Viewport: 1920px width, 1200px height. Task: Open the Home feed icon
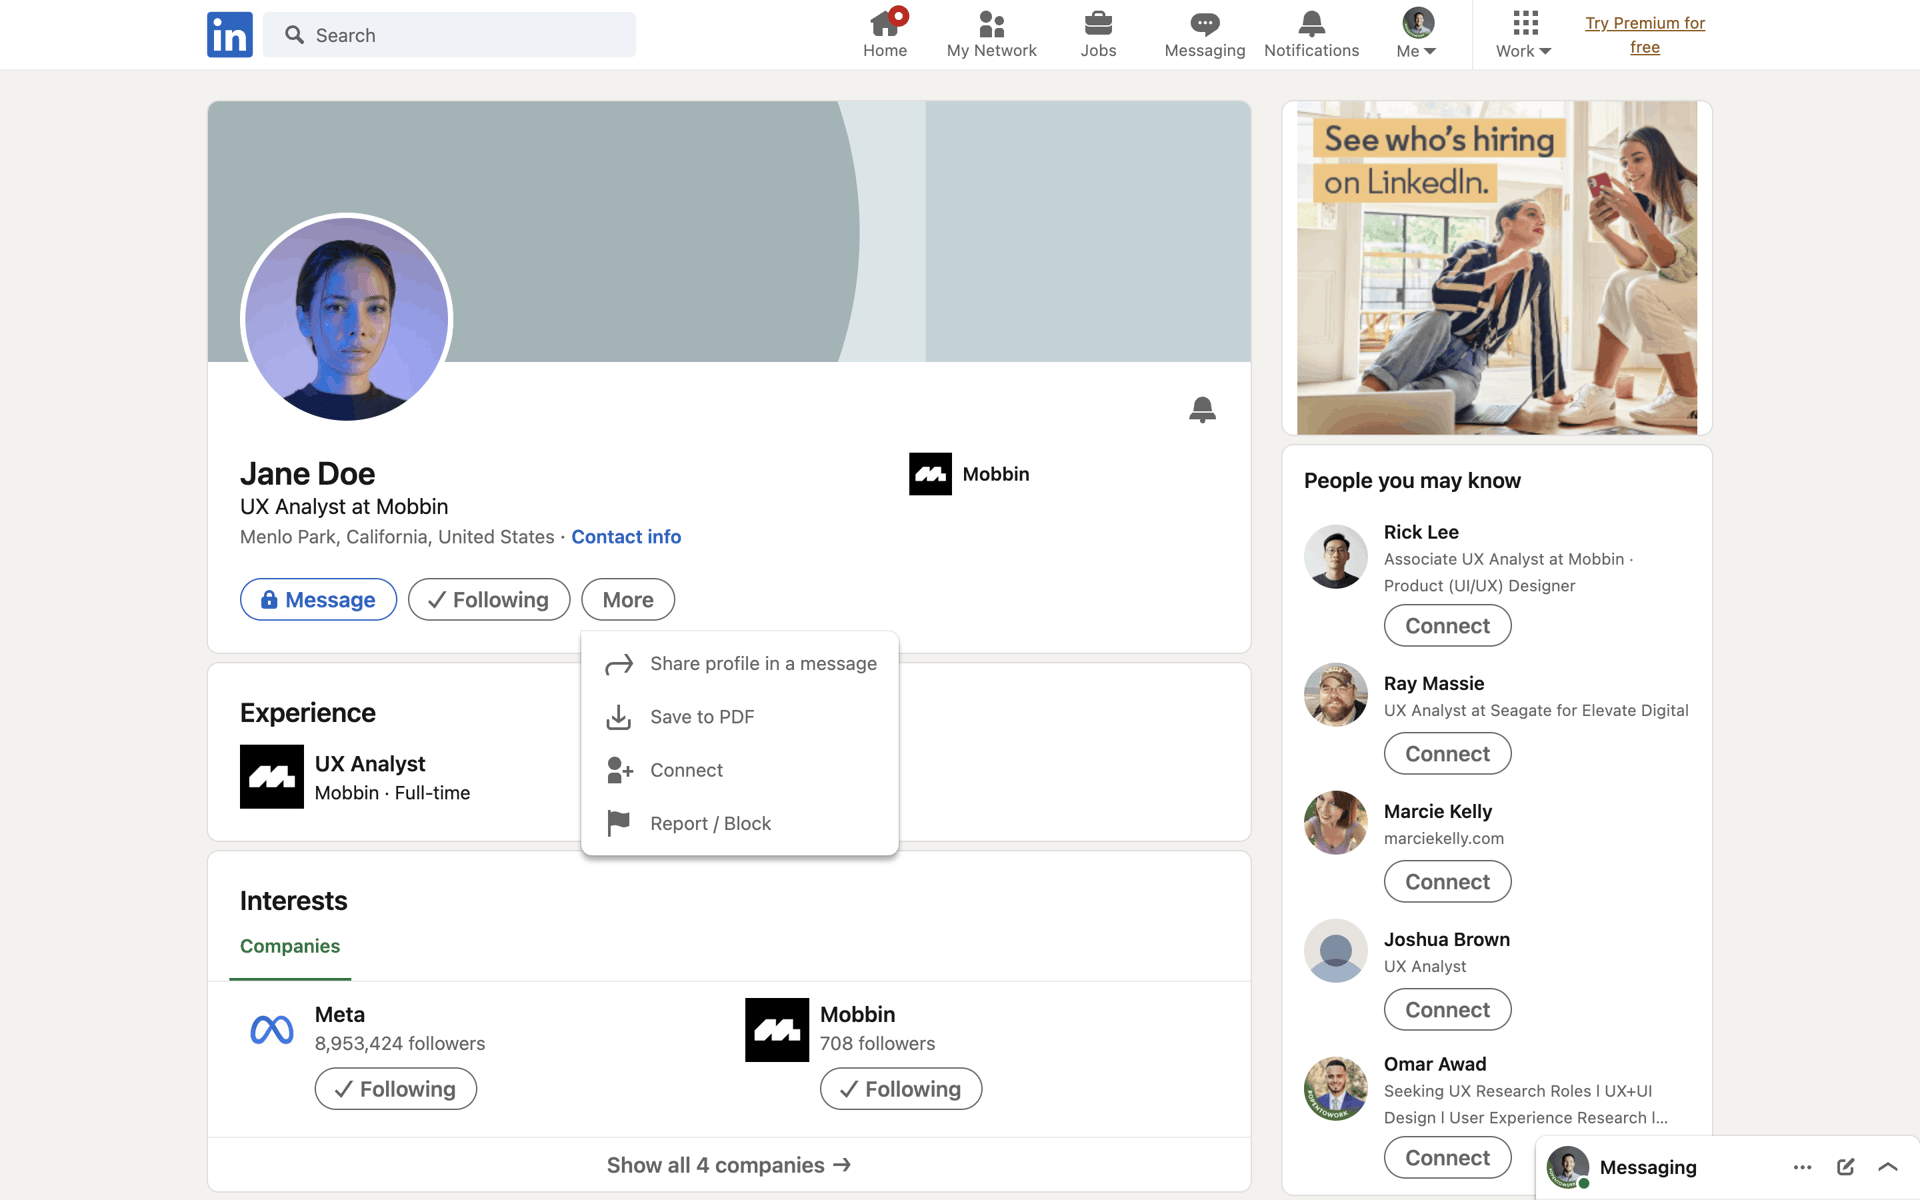tap(885, 34)
